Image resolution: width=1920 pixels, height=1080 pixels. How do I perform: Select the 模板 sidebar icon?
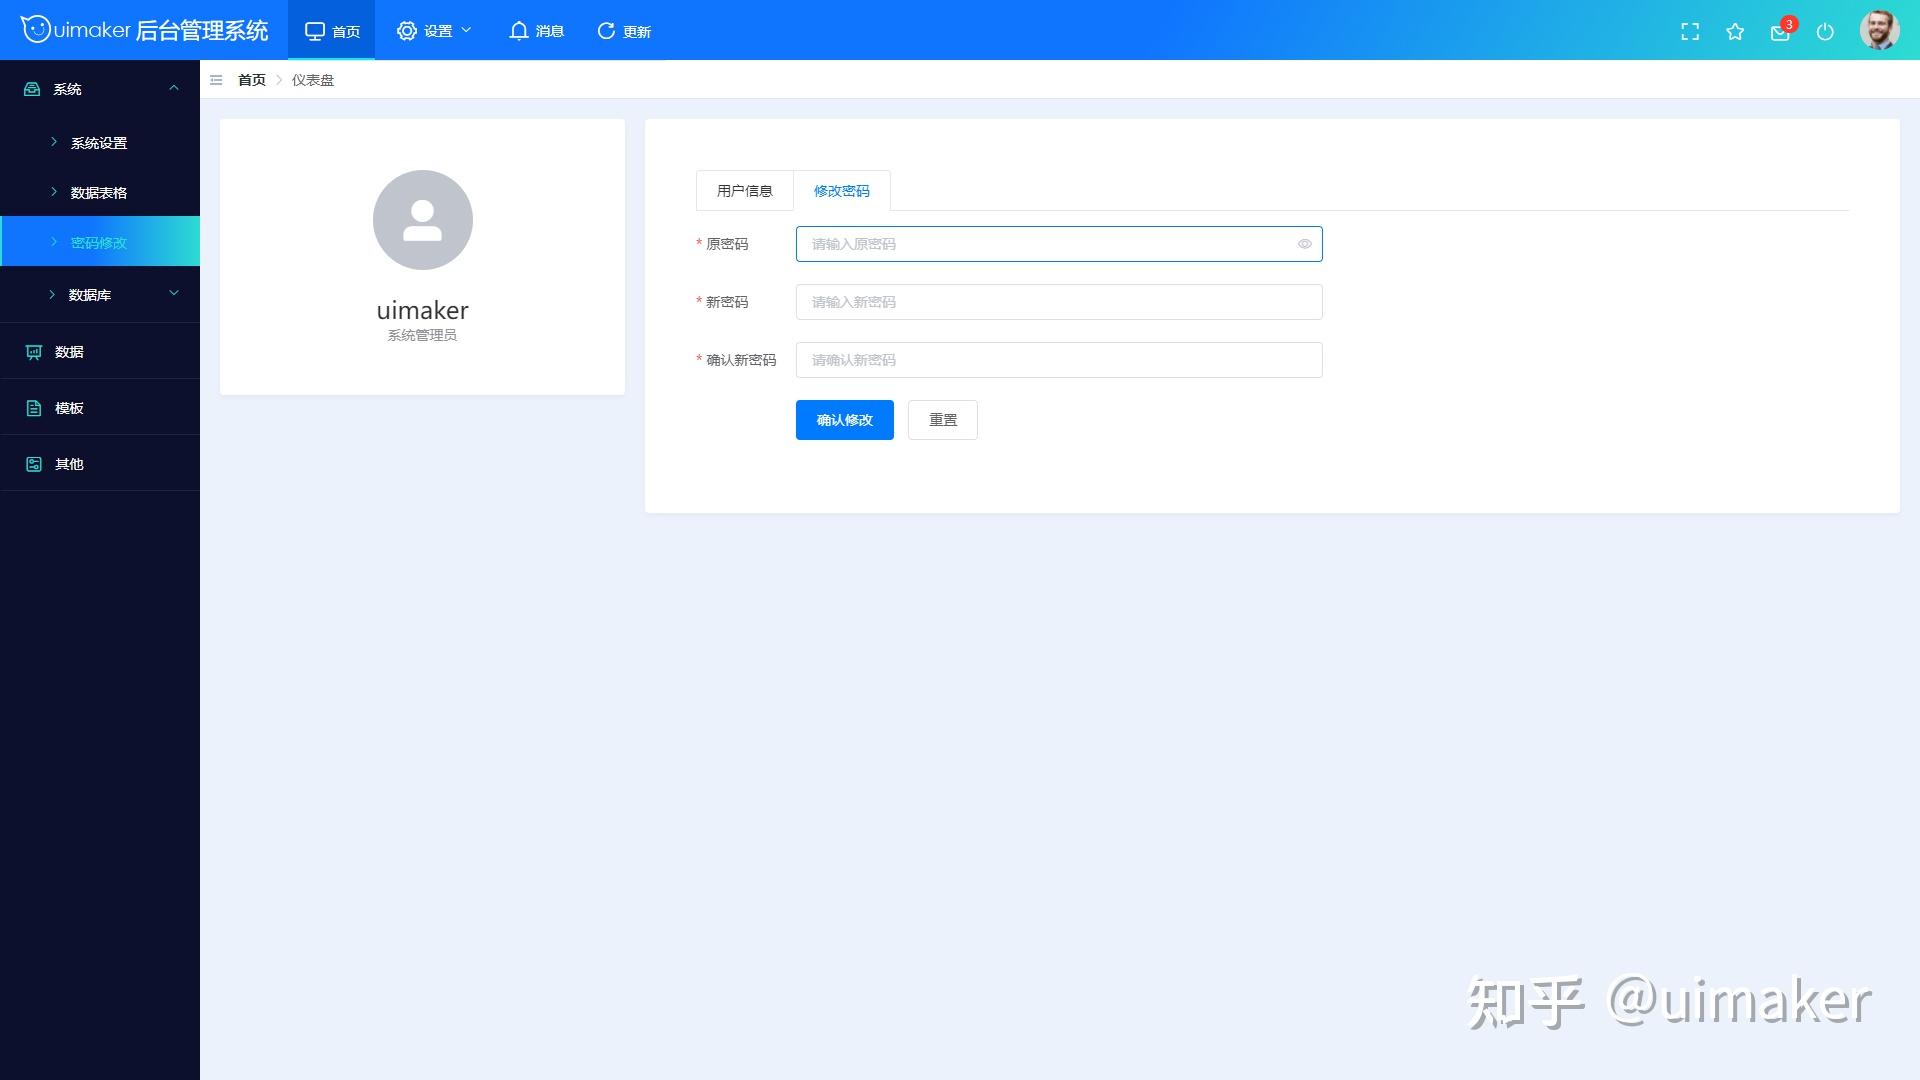click(68, 407)
